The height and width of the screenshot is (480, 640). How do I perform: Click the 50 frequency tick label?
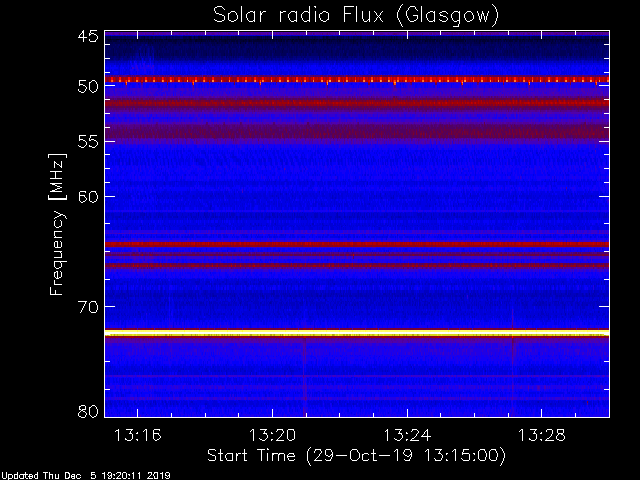pyautogui.click(x=88, y=87)
